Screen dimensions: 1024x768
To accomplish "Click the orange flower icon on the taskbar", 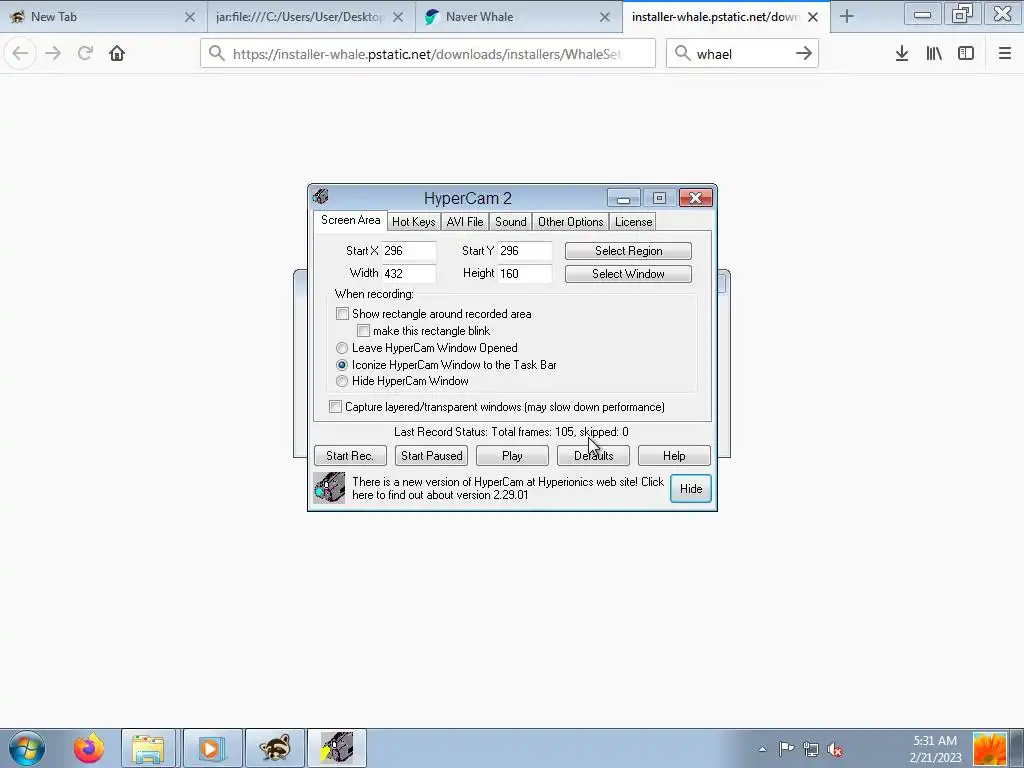I will (989, 749).
